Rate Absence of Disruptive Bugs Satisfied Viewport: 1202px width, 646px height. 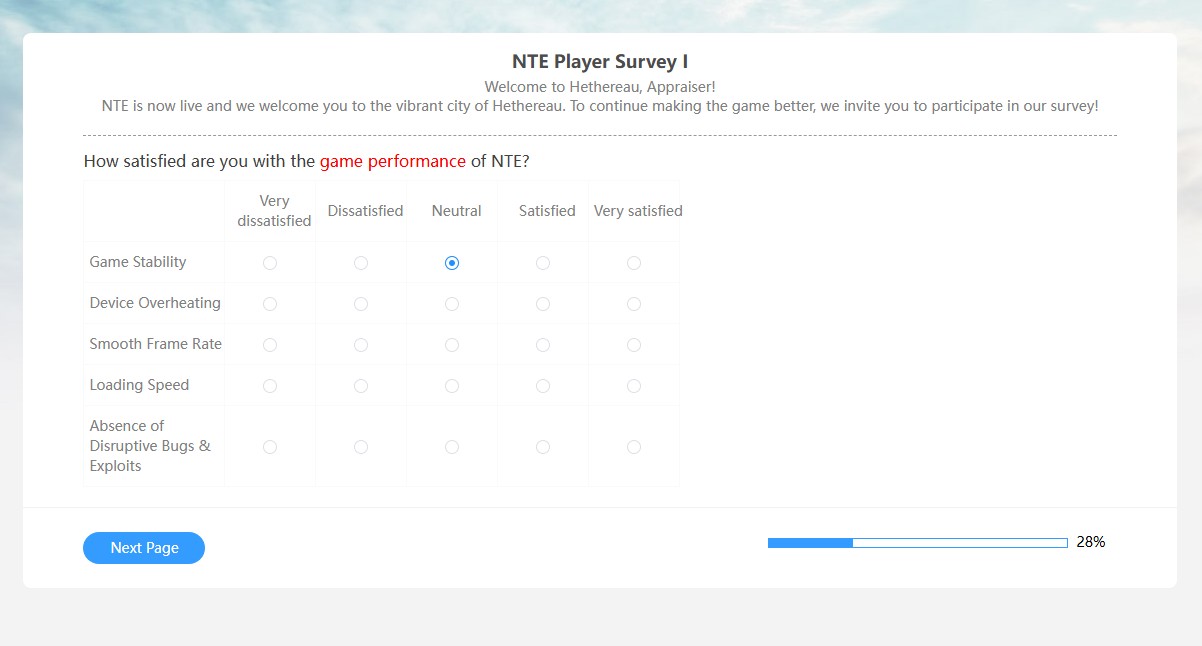click(x=543, y=447)
